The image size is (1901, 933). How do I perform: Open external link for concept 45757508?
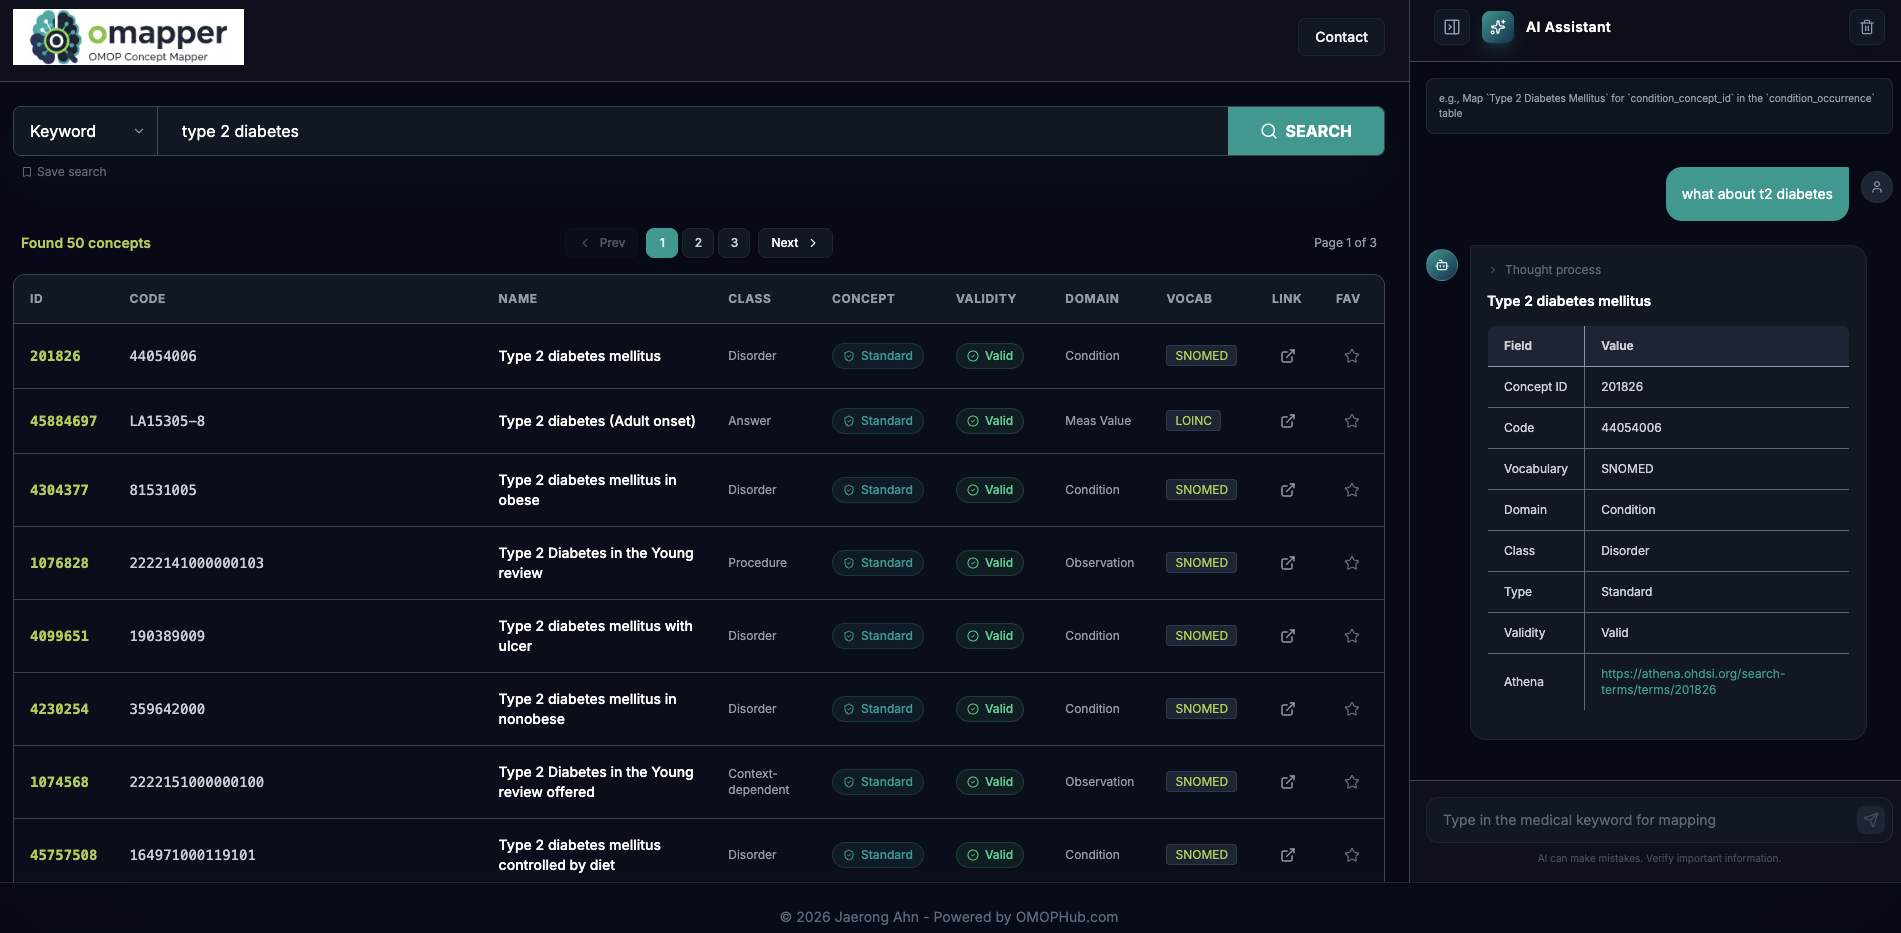click(x=1288, y=855)
